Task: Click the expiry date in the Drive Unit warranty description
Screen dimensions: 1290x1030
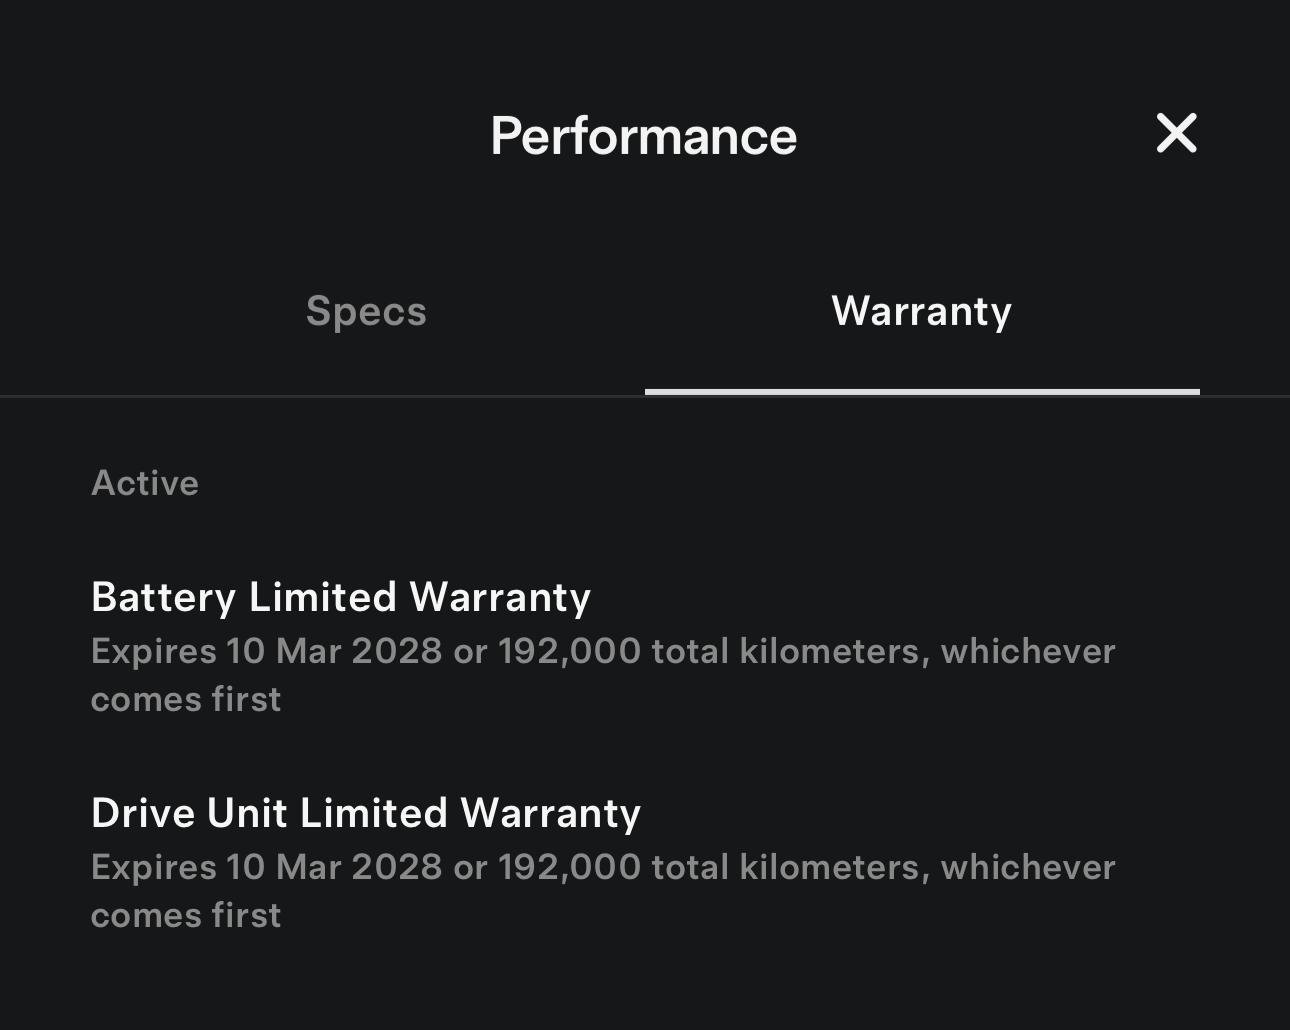Action: (x=334, y=867)
